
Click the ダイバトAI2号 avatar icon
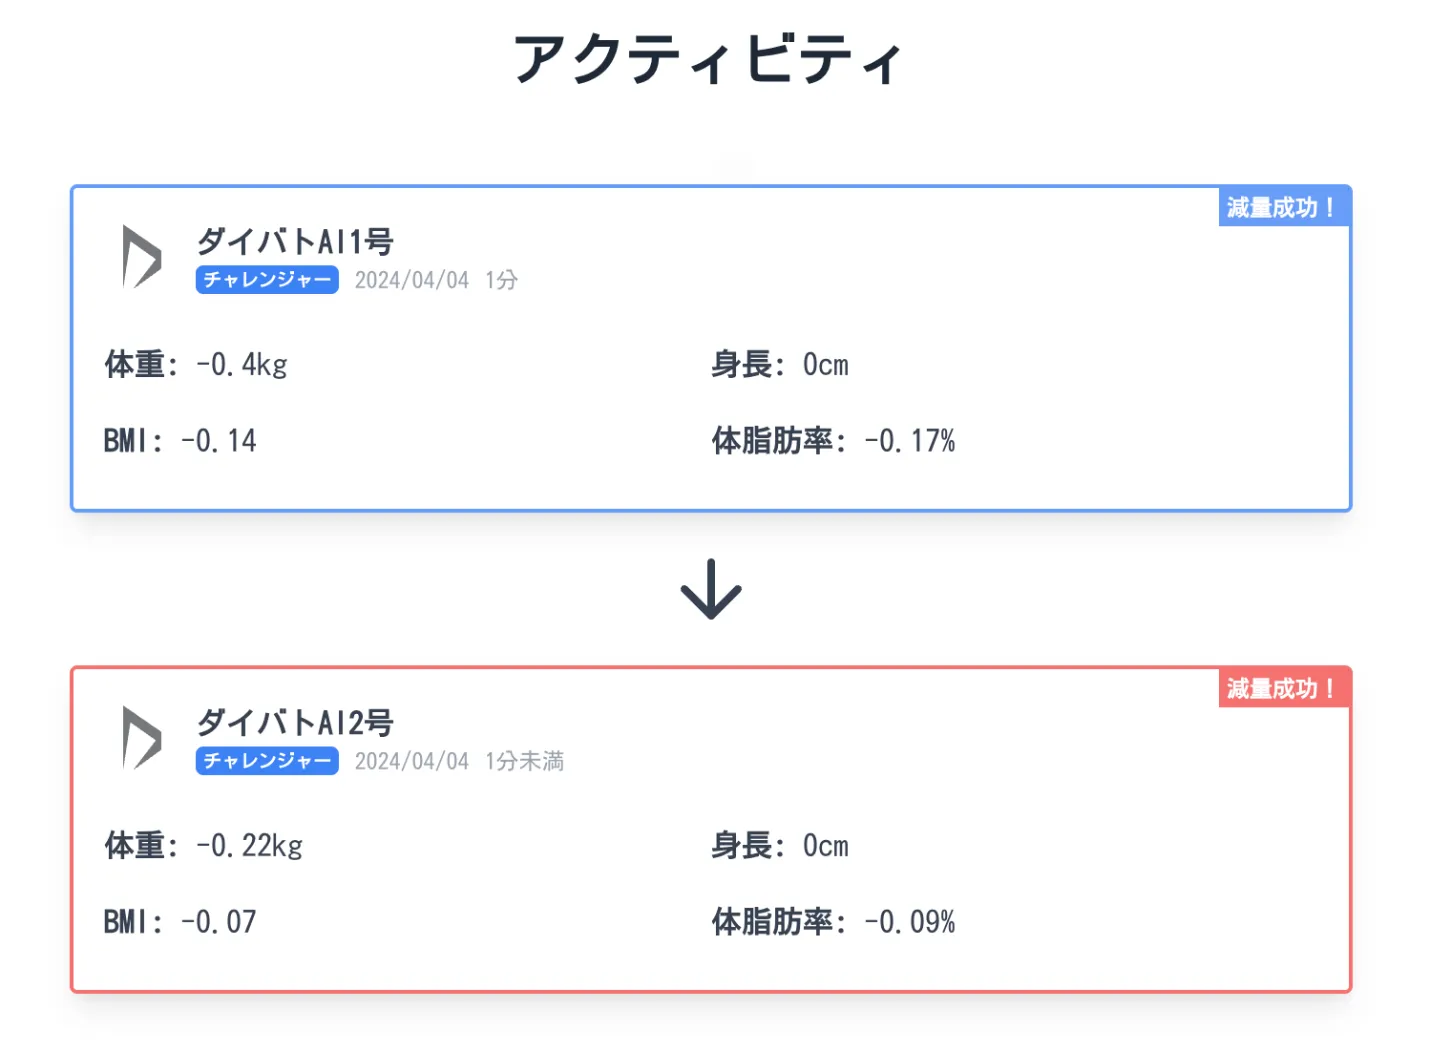coord(141,738)
